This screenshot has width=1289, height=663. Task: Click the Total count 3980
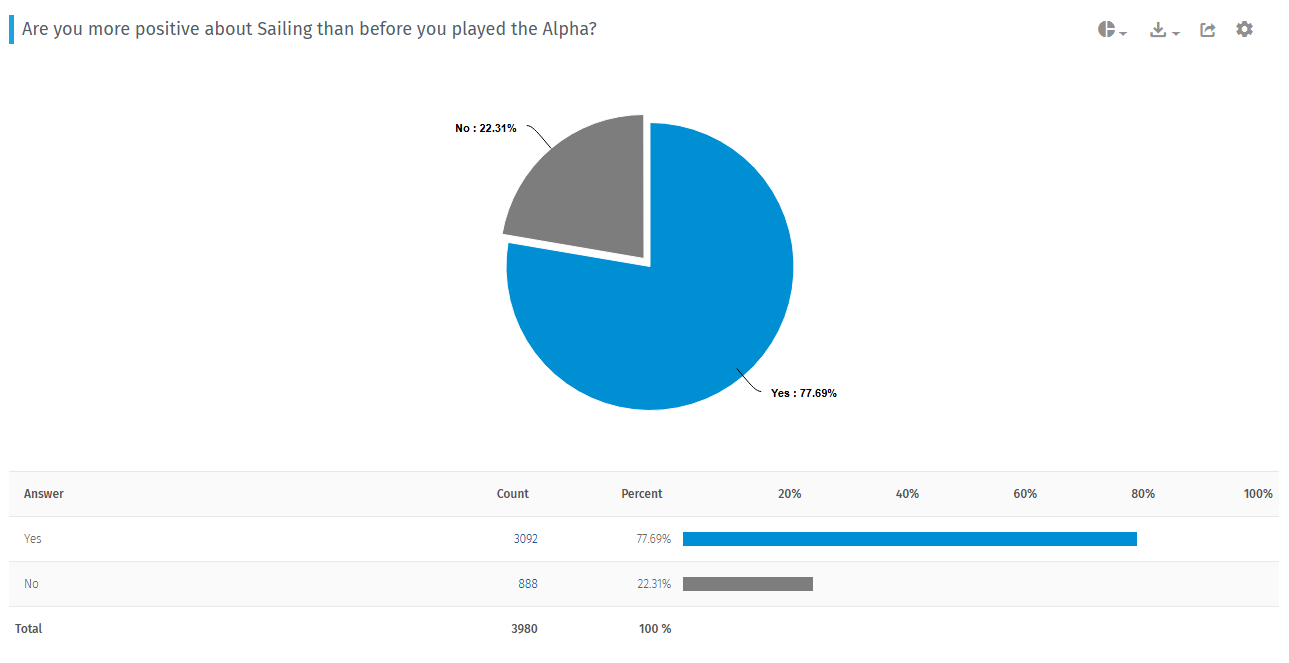(x=524, y=629)
